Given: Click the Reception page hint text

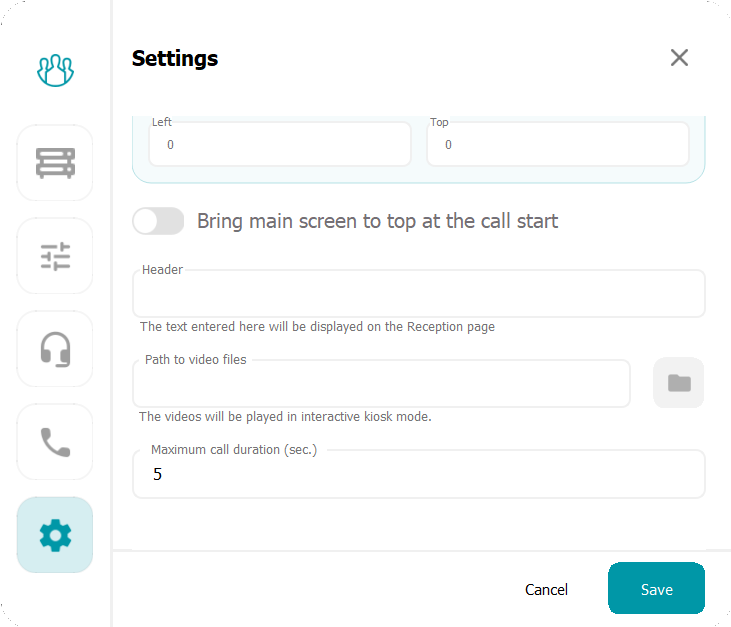Looking at the screenshot, I should pos(317,327).
